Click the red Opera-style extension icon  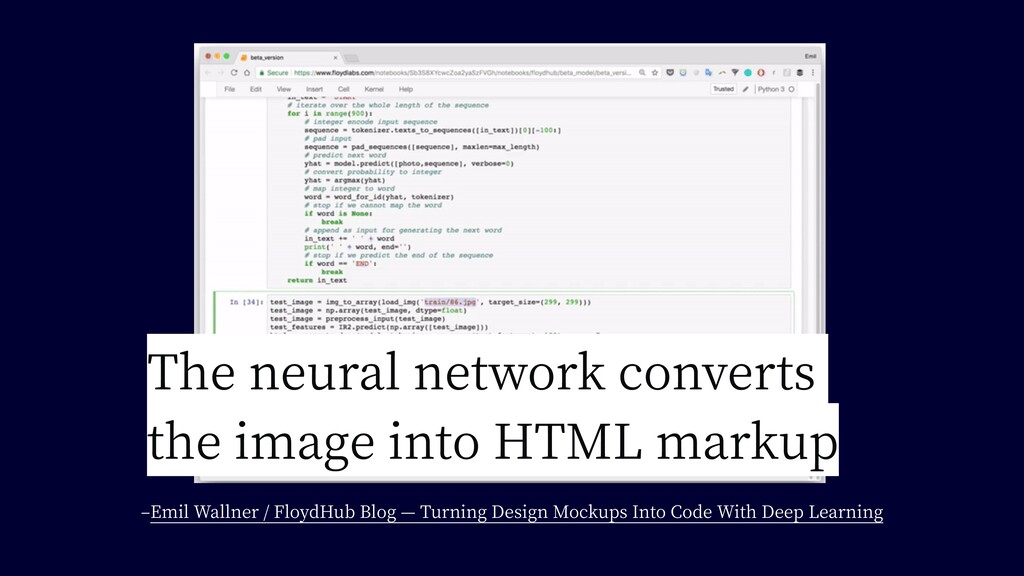(x=761, y=73)
